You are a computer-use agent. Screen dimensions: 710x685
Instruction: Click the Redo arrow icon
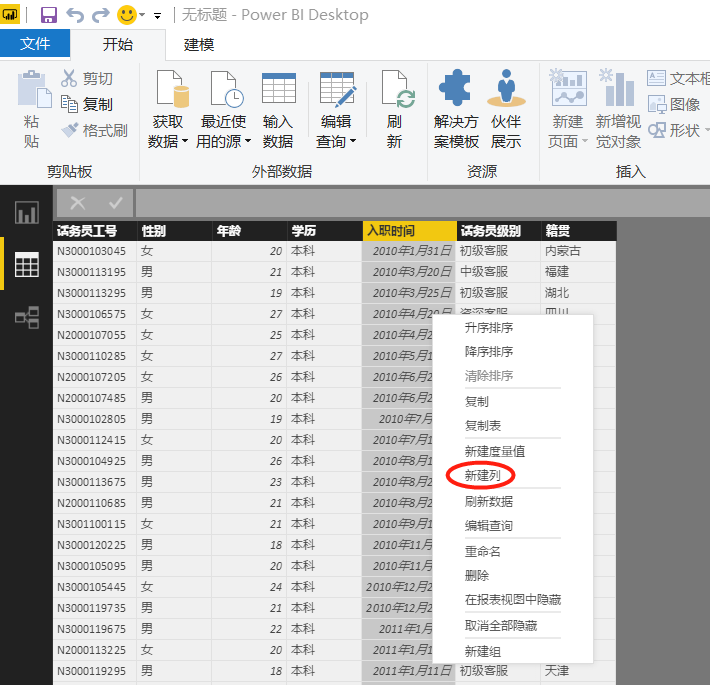point(101,15)
